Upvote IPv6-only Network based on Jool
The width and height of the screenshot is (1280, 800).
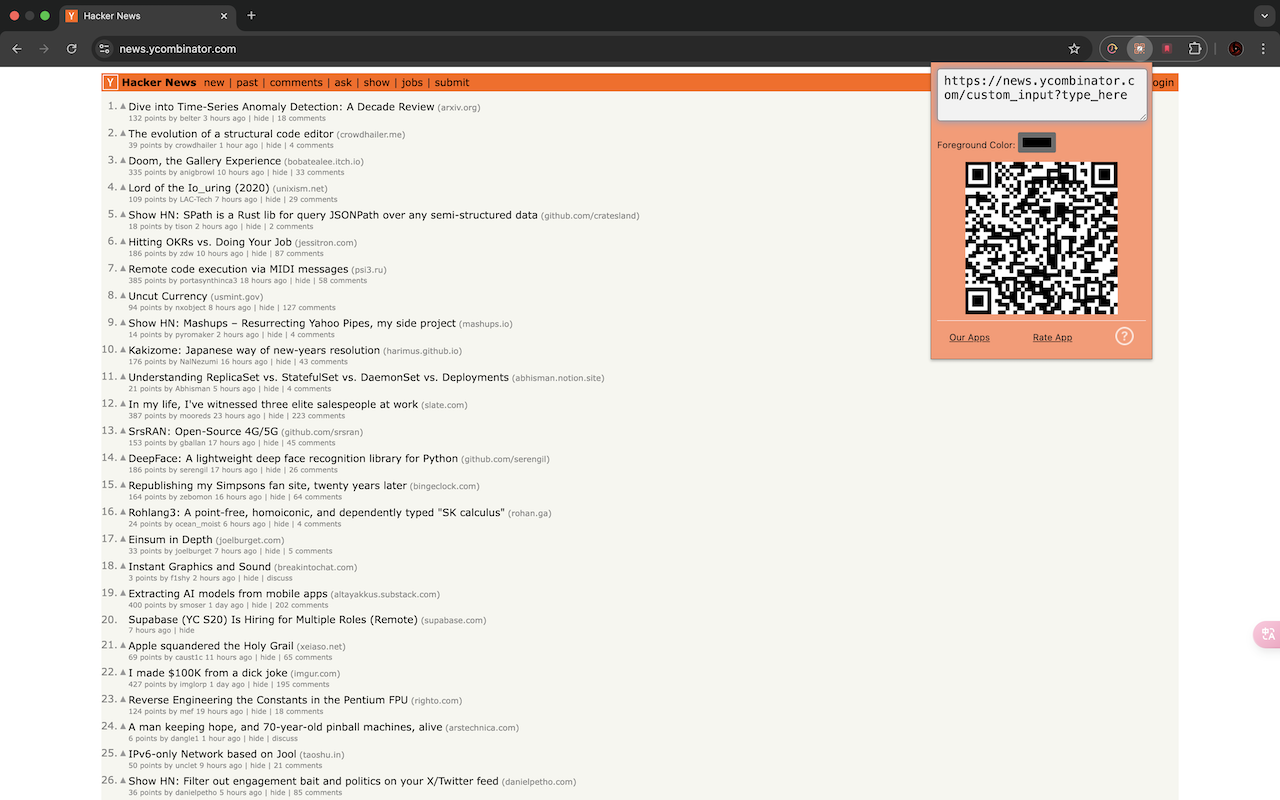point(123,754)
